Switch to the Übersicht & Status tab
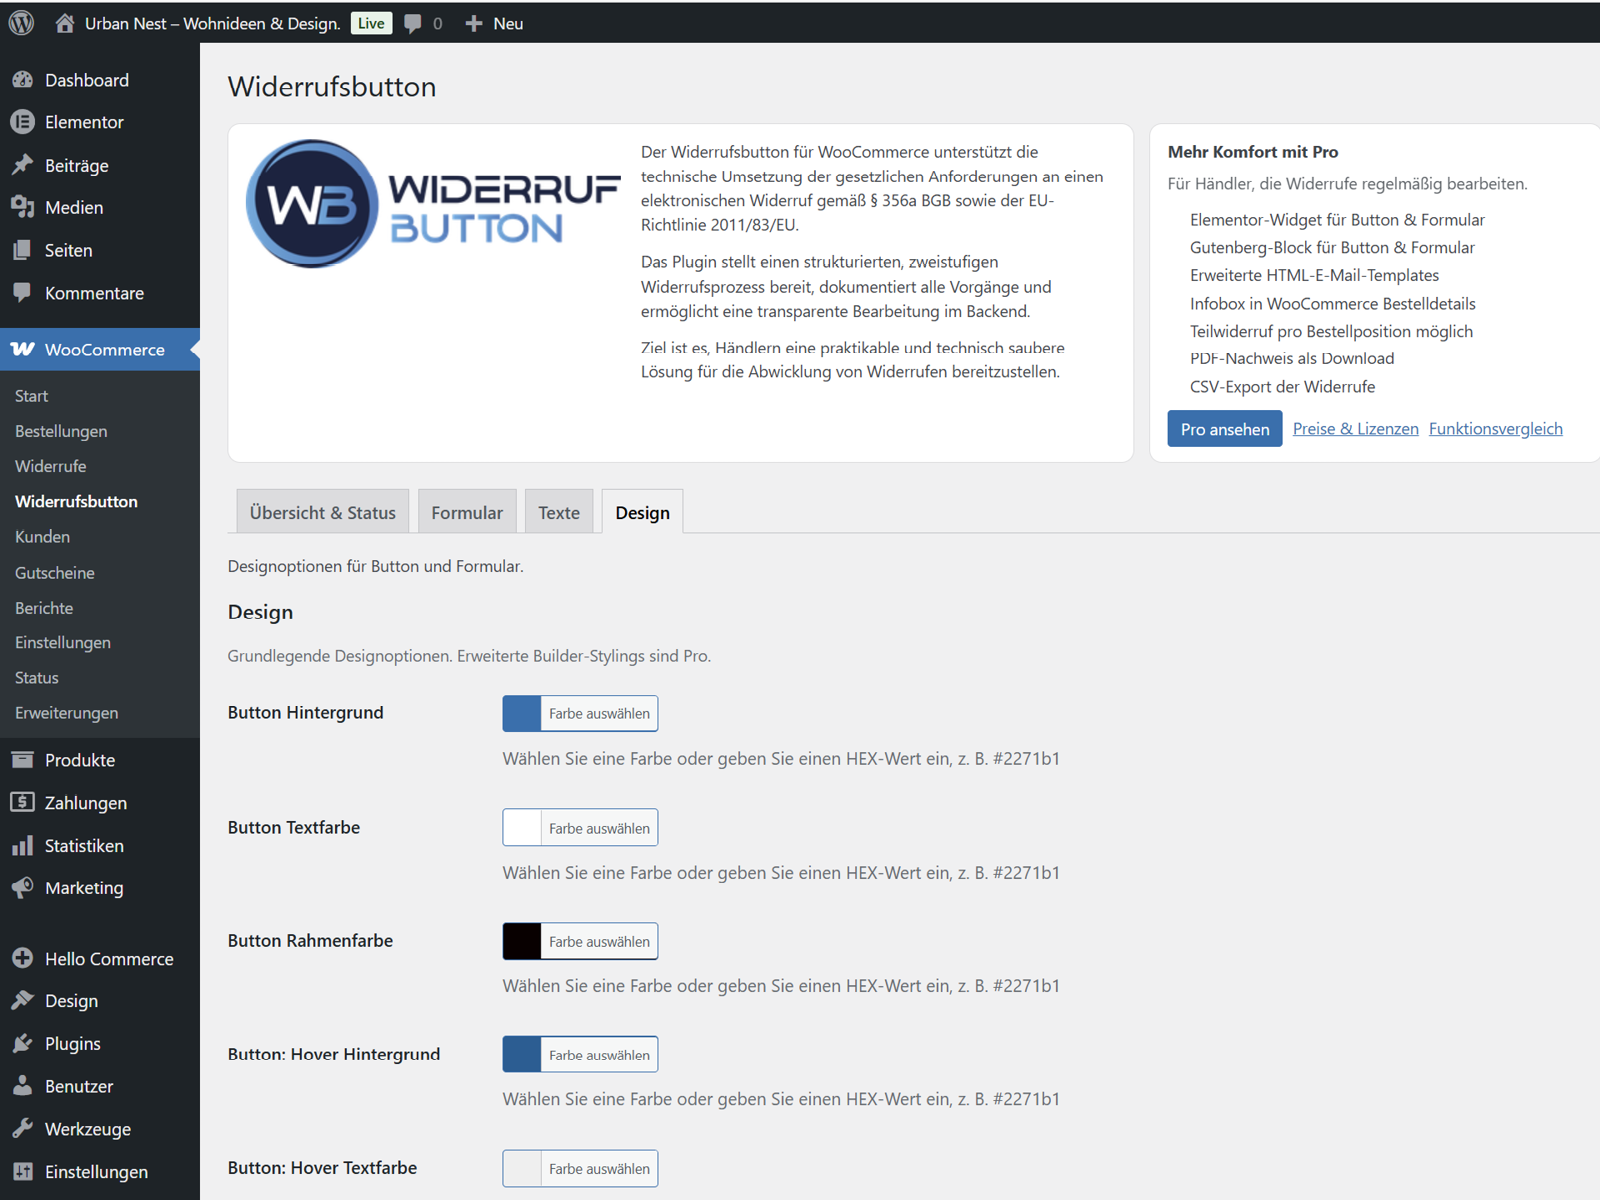Viewport: 1600px width, 1200px height. point(323,512)
